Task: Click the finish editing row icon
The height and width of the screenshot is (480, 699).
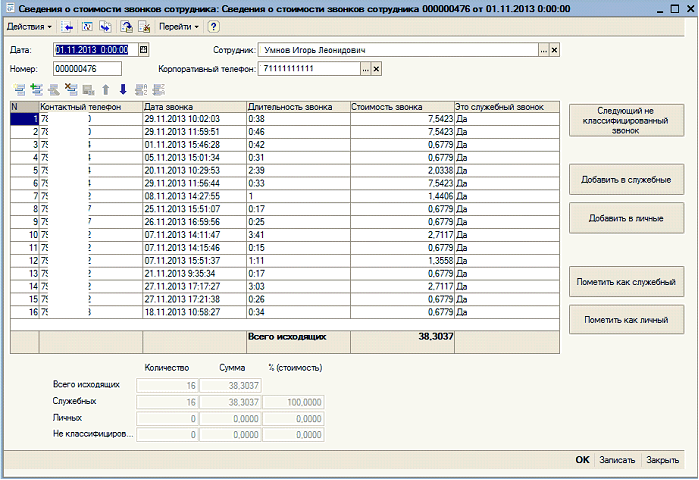Action: [88, 90]
